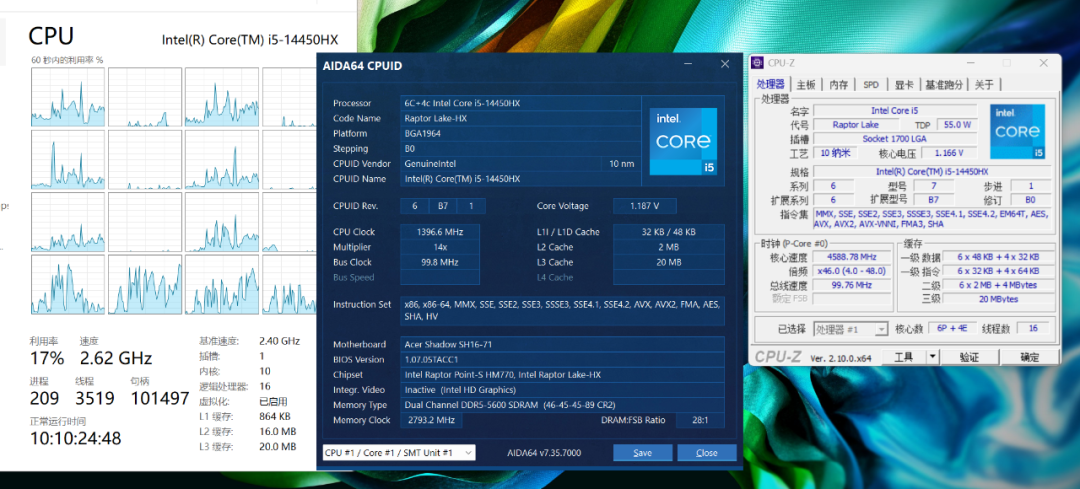Select the 显卡 tab in CPU-Z
This screenshot has width=1080, height=489.
[x=904, y=85]
